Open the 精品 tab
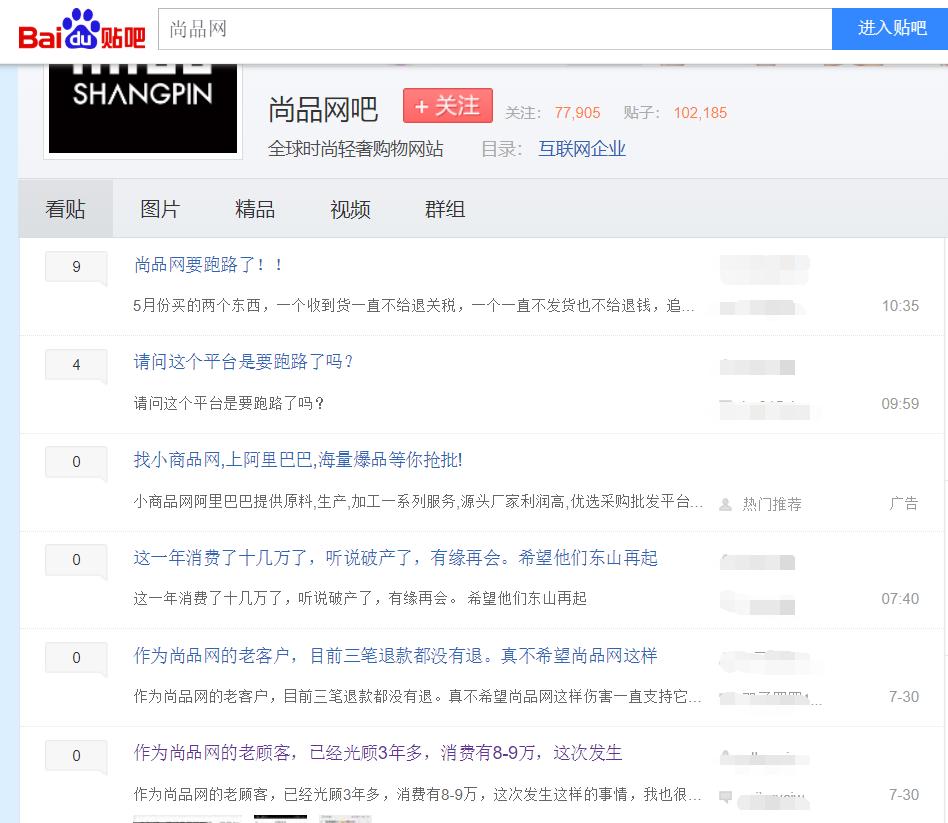 pos(255,209)
